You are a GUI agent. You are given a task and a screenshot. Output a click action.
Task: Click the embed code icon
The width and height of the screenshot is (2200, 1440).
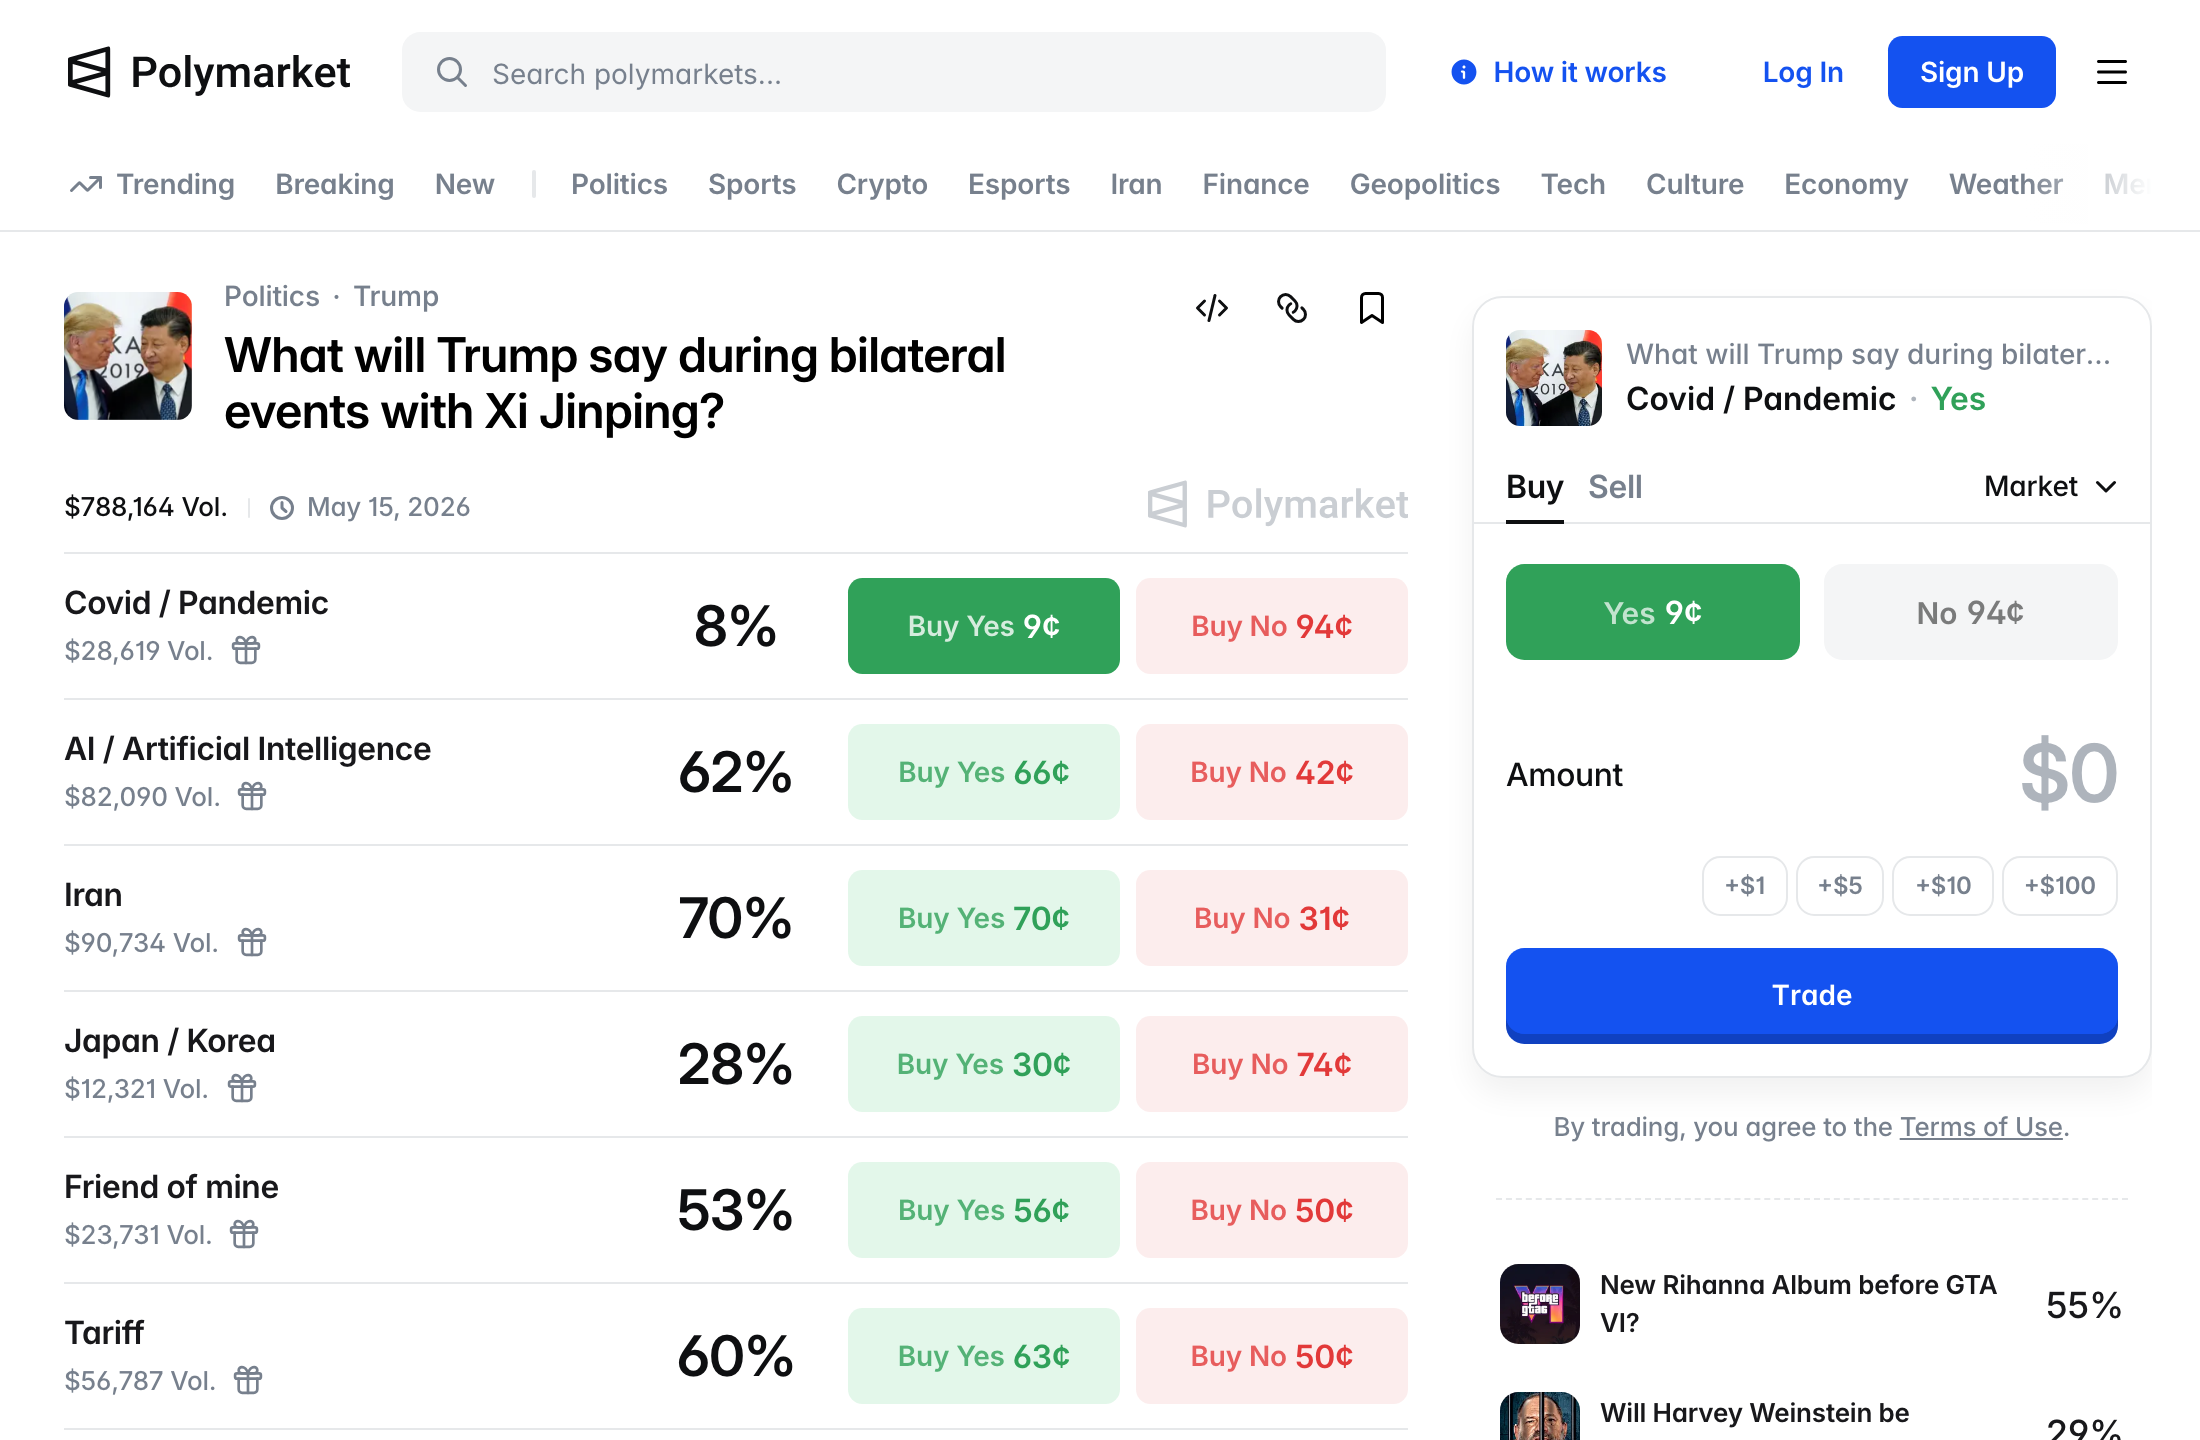pyautogui.click(x=1212, y=308)
